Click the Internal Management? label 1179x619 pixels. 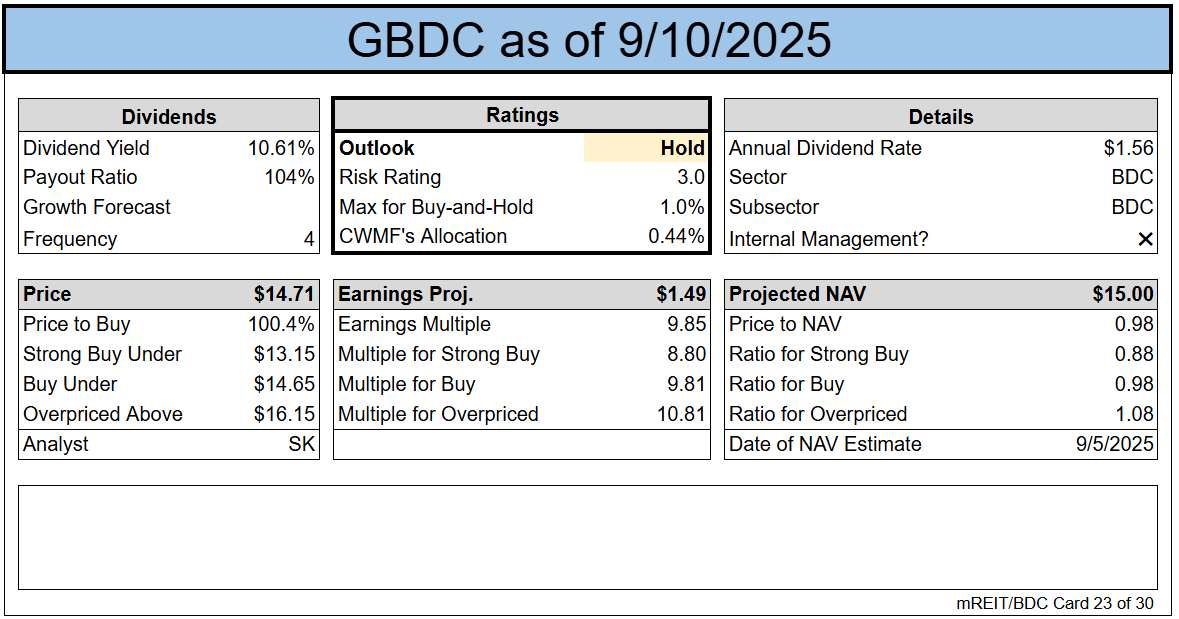pyautogui.click(x=829, y=239)
